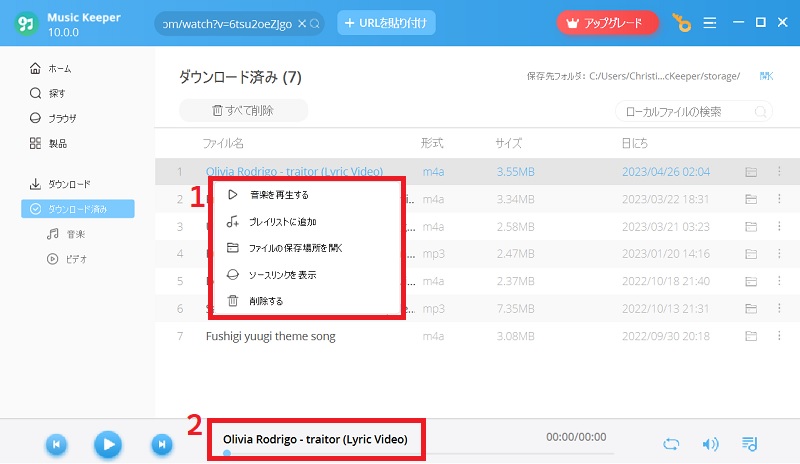Select the Fushigi yuugi theme song file
Screen dimensions: 800x464
pos(270,336)
